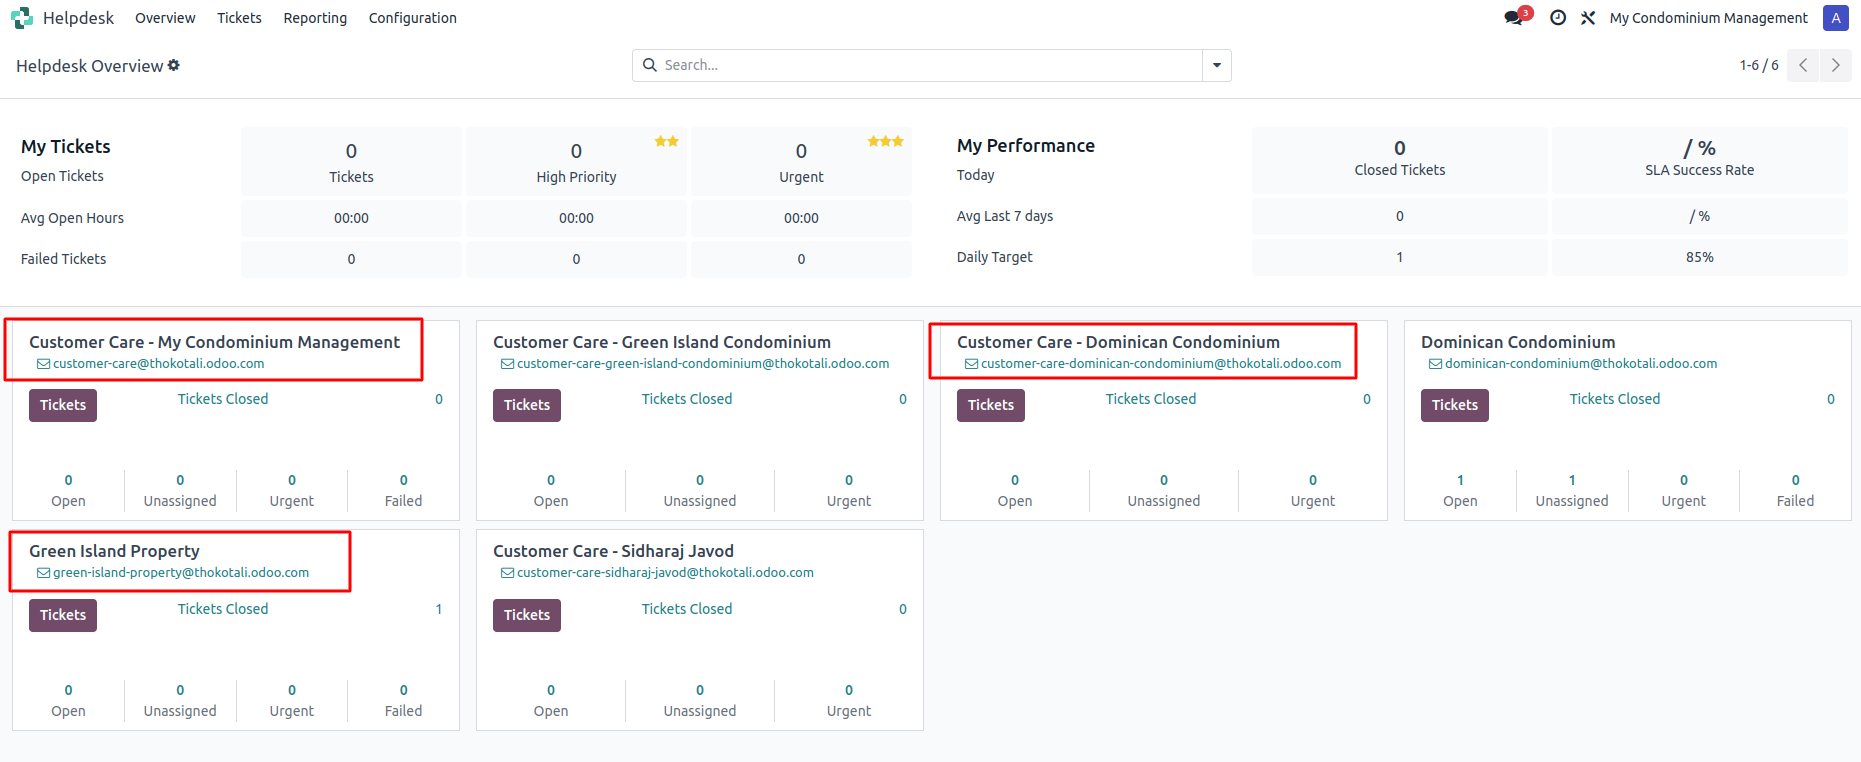
Task: Go to next page arrow
Action: 1835,65
